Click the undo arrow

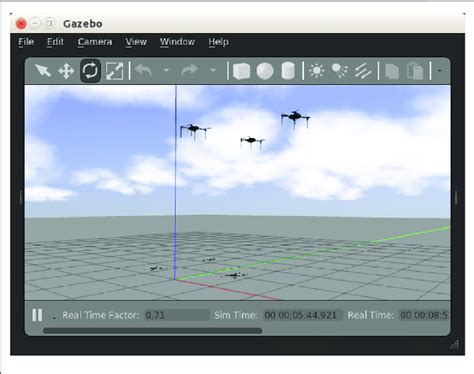pyautogui.click(x=143, y=70)
